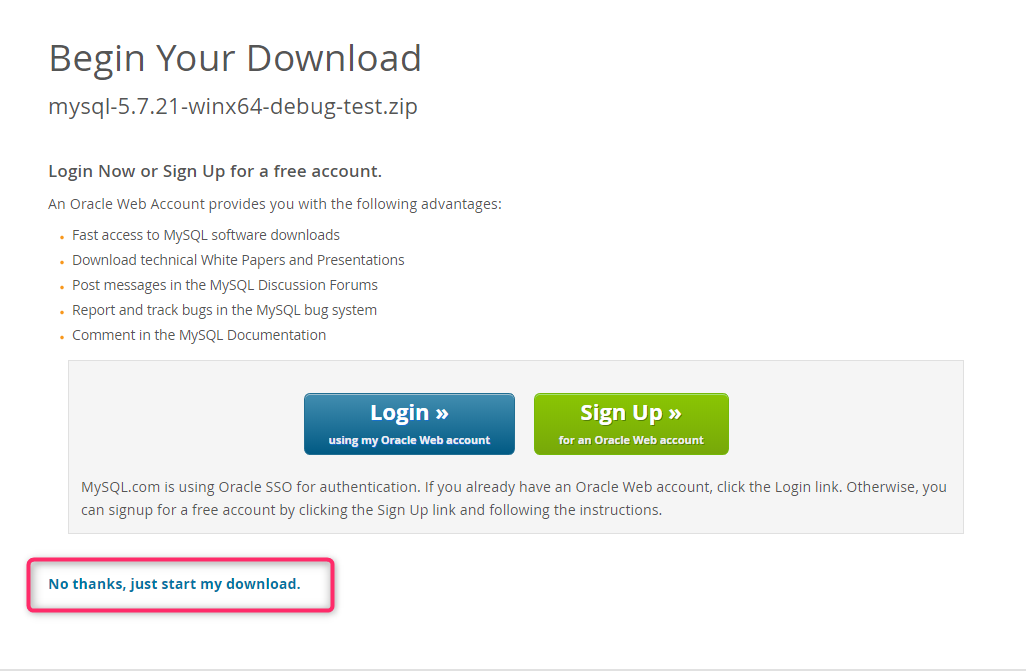
Task: Click the orange bullet beside Download technical
Action: point(62,263)
